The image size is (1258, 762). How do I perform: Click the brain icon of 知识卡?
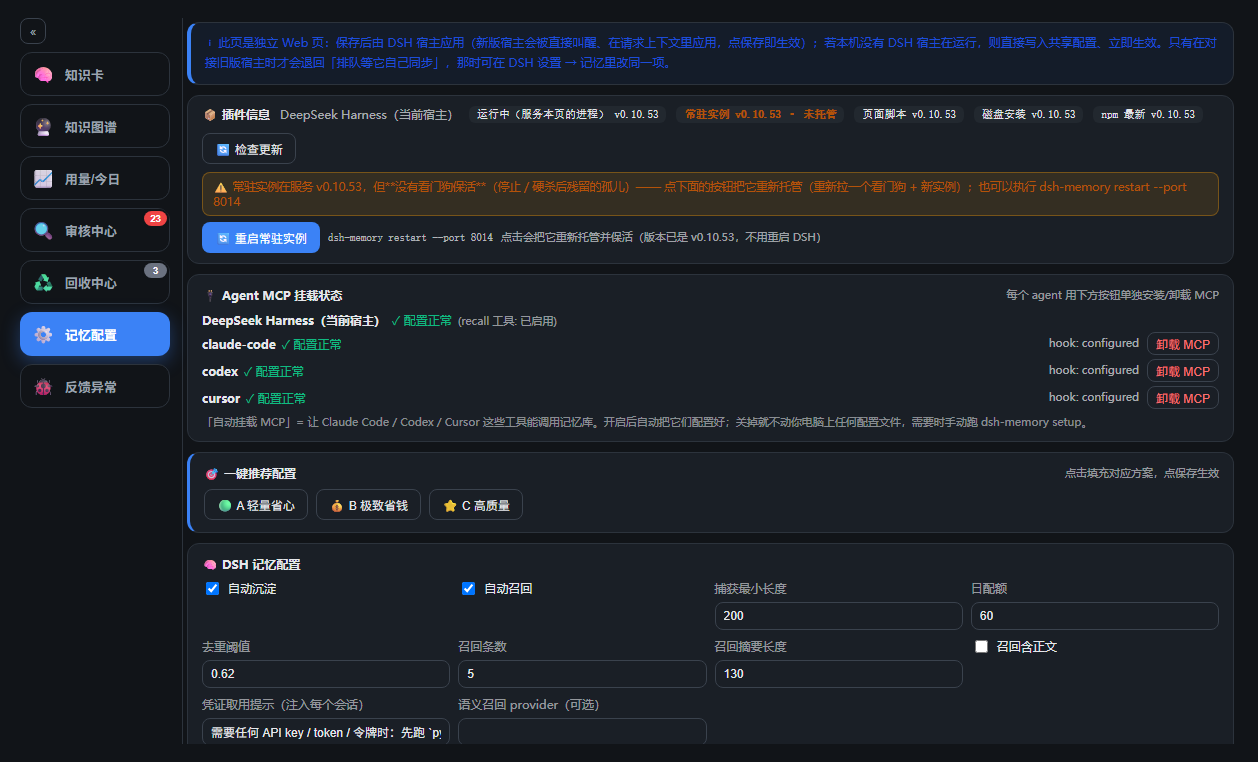click(x=43, y=75)
